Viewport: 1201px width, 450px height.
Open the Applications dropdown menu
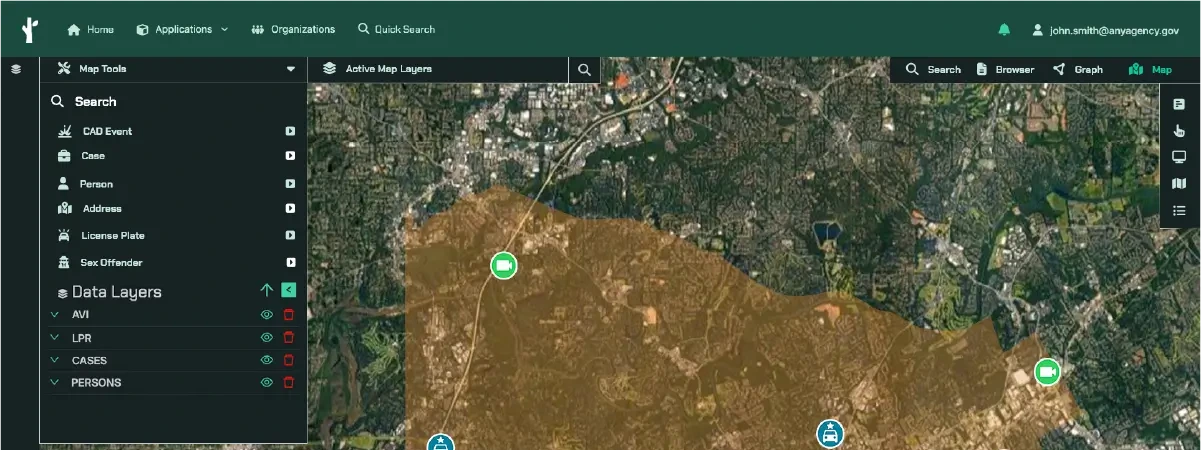[183, 30]
